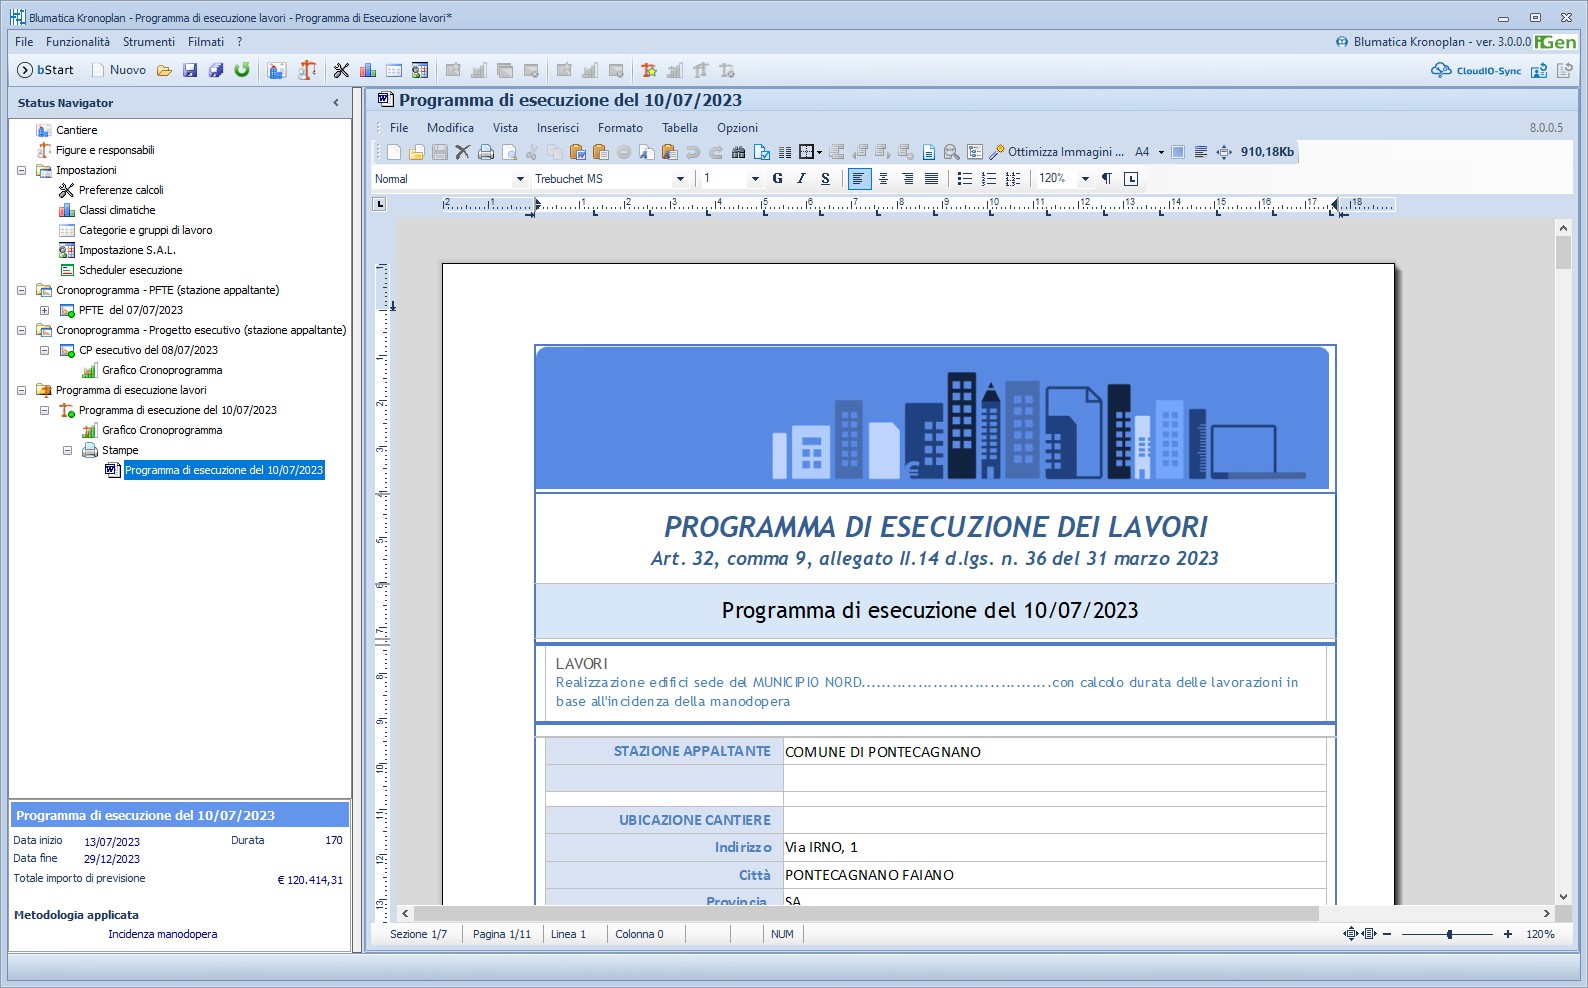Viewport: 1588px width, 988px height.
Task: Open the Inserisci menu in editor
Action: (557, 128)
